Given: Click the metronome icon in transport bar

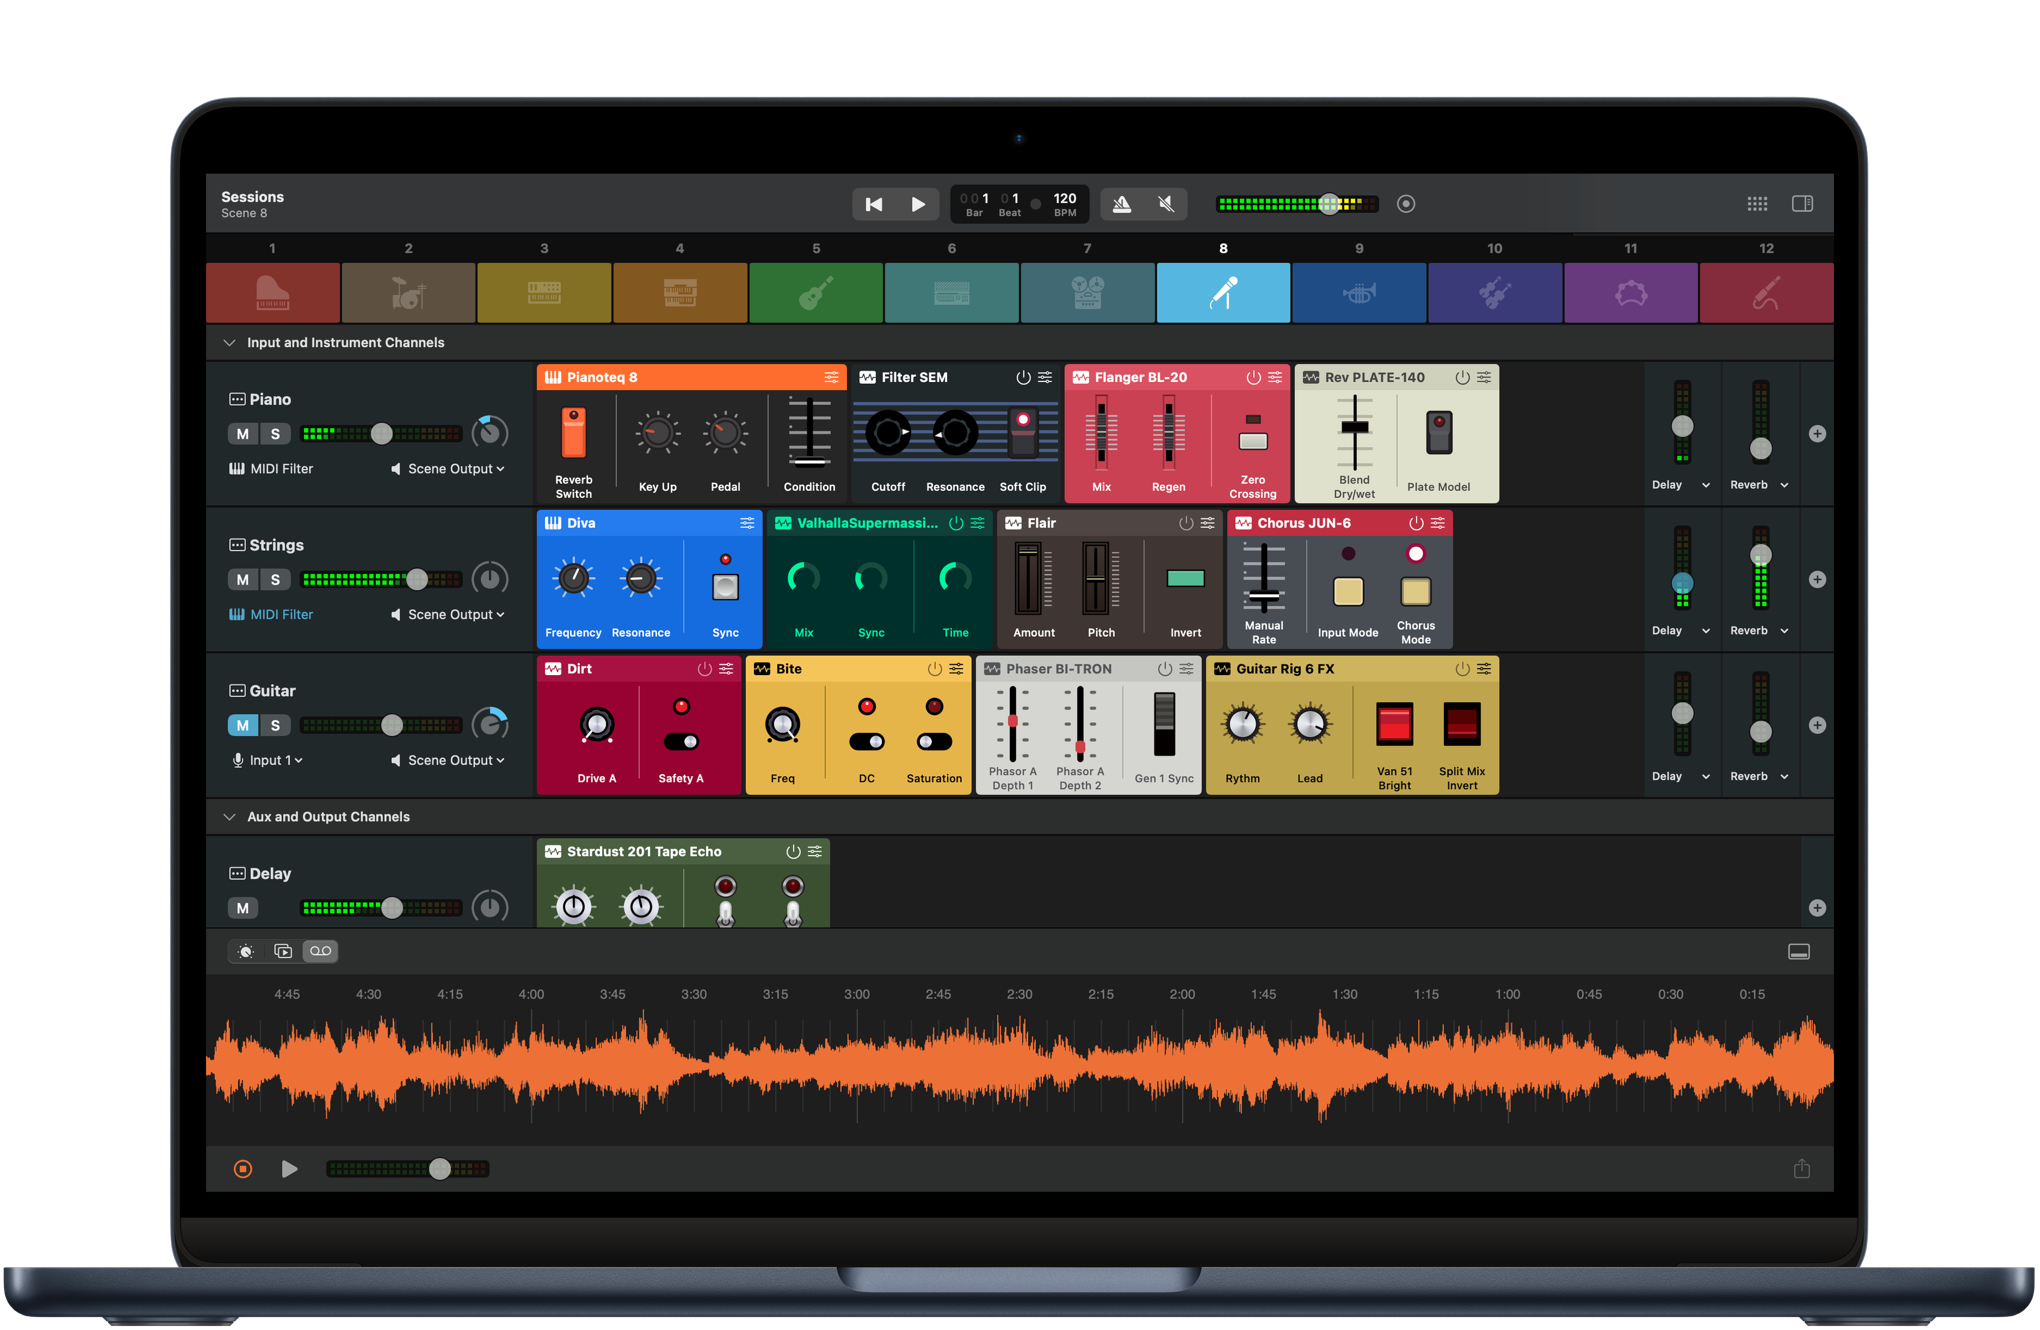Looking at the screenshot, I should click(x=1122, y=204).
